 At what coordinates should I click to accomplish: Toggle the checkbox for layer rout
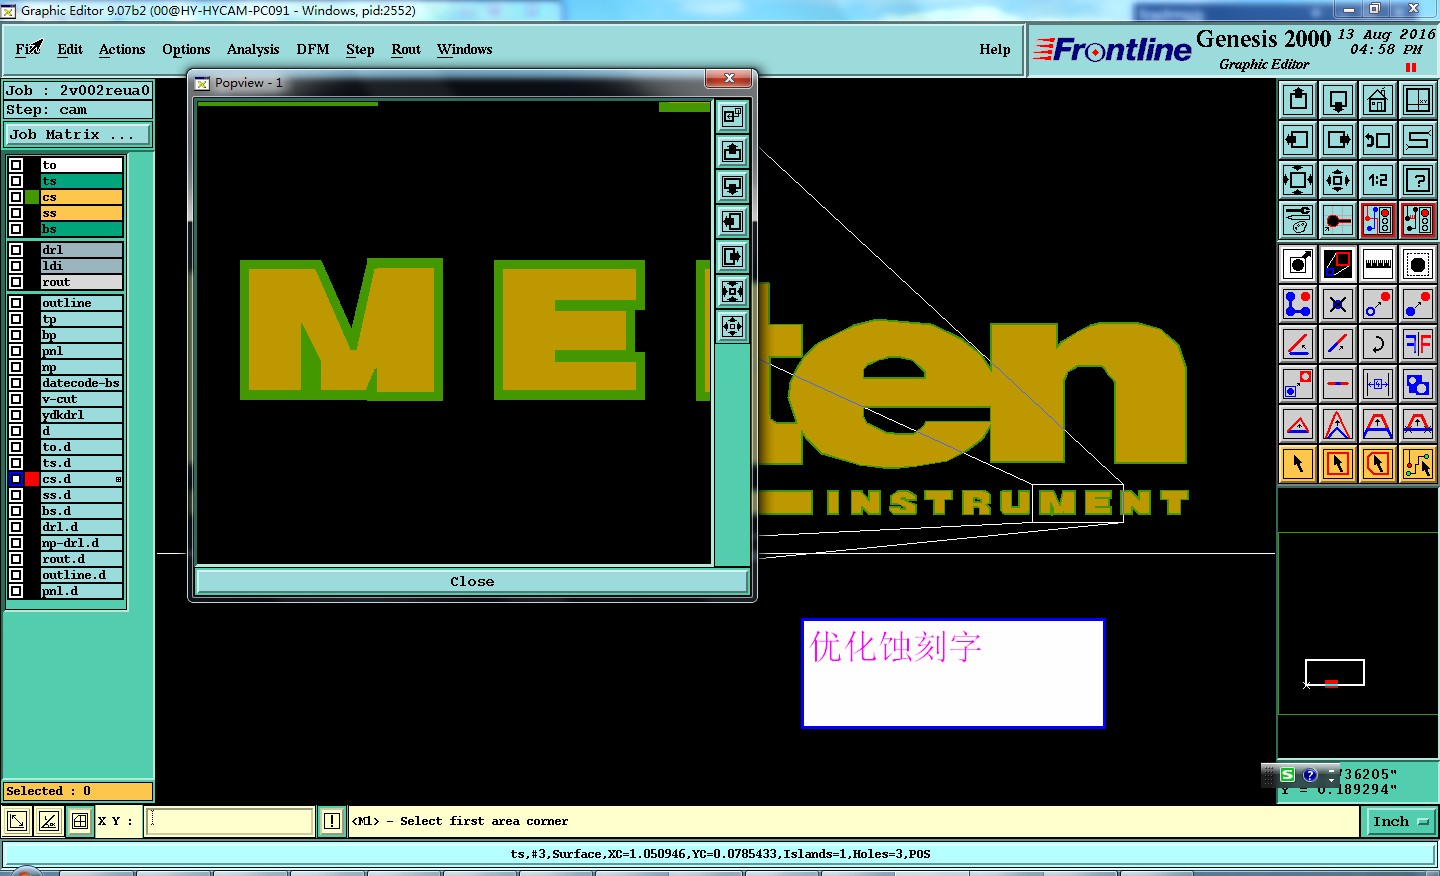tap(16, 282)
